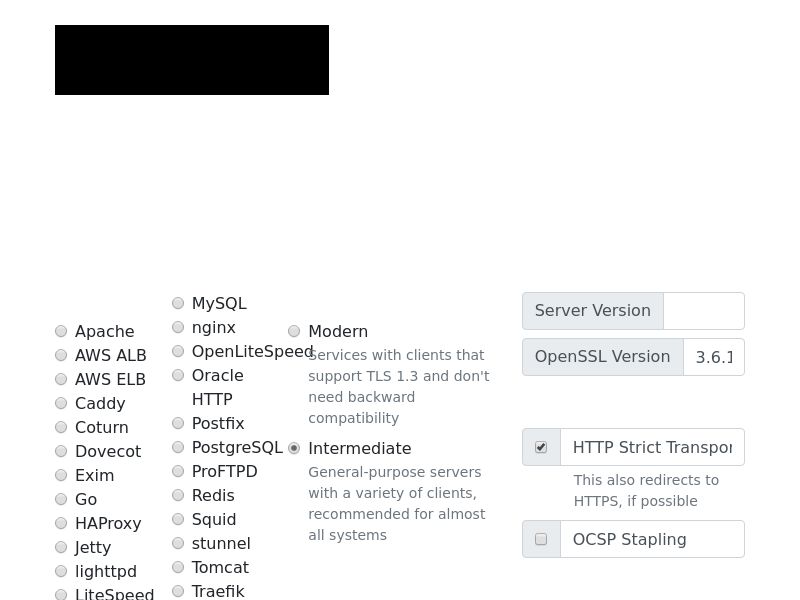The height and width of the screenshot is (600, 800).
Task: Click the Server Version input field
Action: click(704, 311)
